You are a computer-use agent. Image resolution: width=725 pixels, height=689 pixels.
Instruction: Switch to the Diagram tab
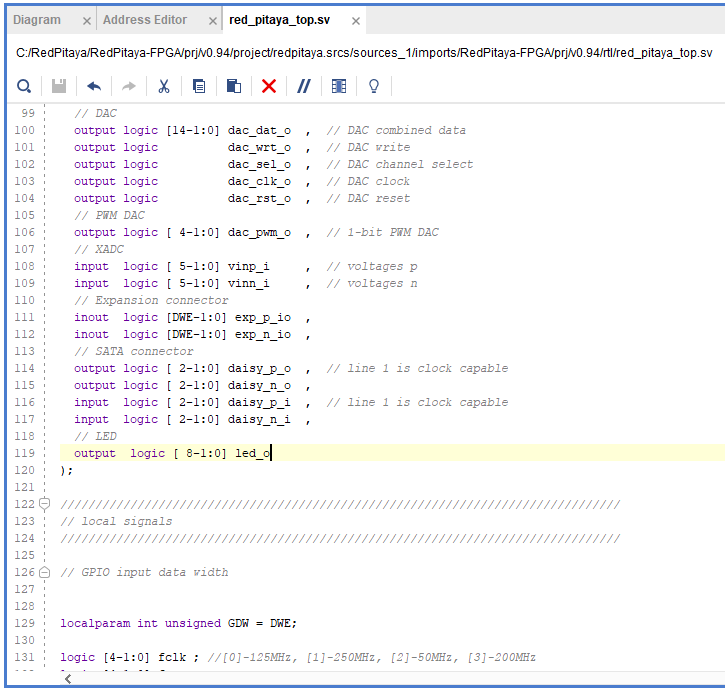(37, 20)
